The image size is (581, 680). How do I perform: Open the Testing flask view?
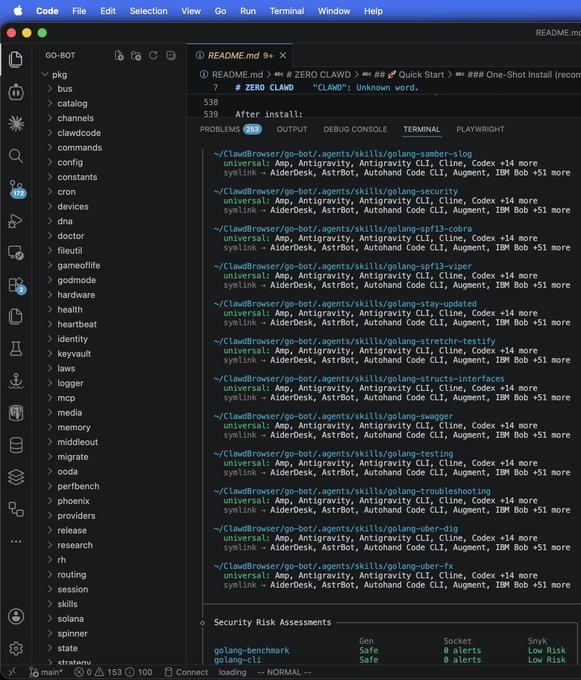(x=16, y=348)
